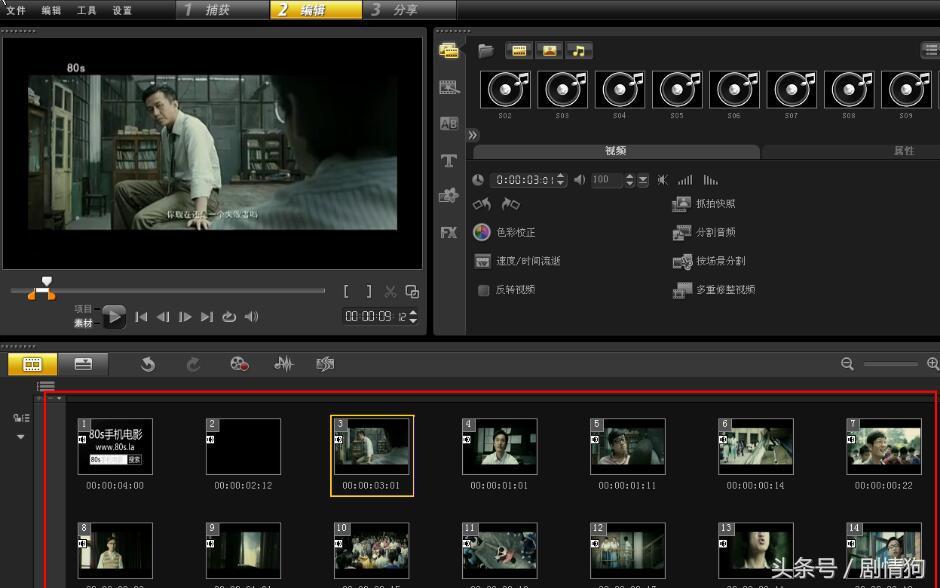This screenshot has height=588, width=940.
Task: Open the Transitions library icon
Action: (x=449, y=88)
